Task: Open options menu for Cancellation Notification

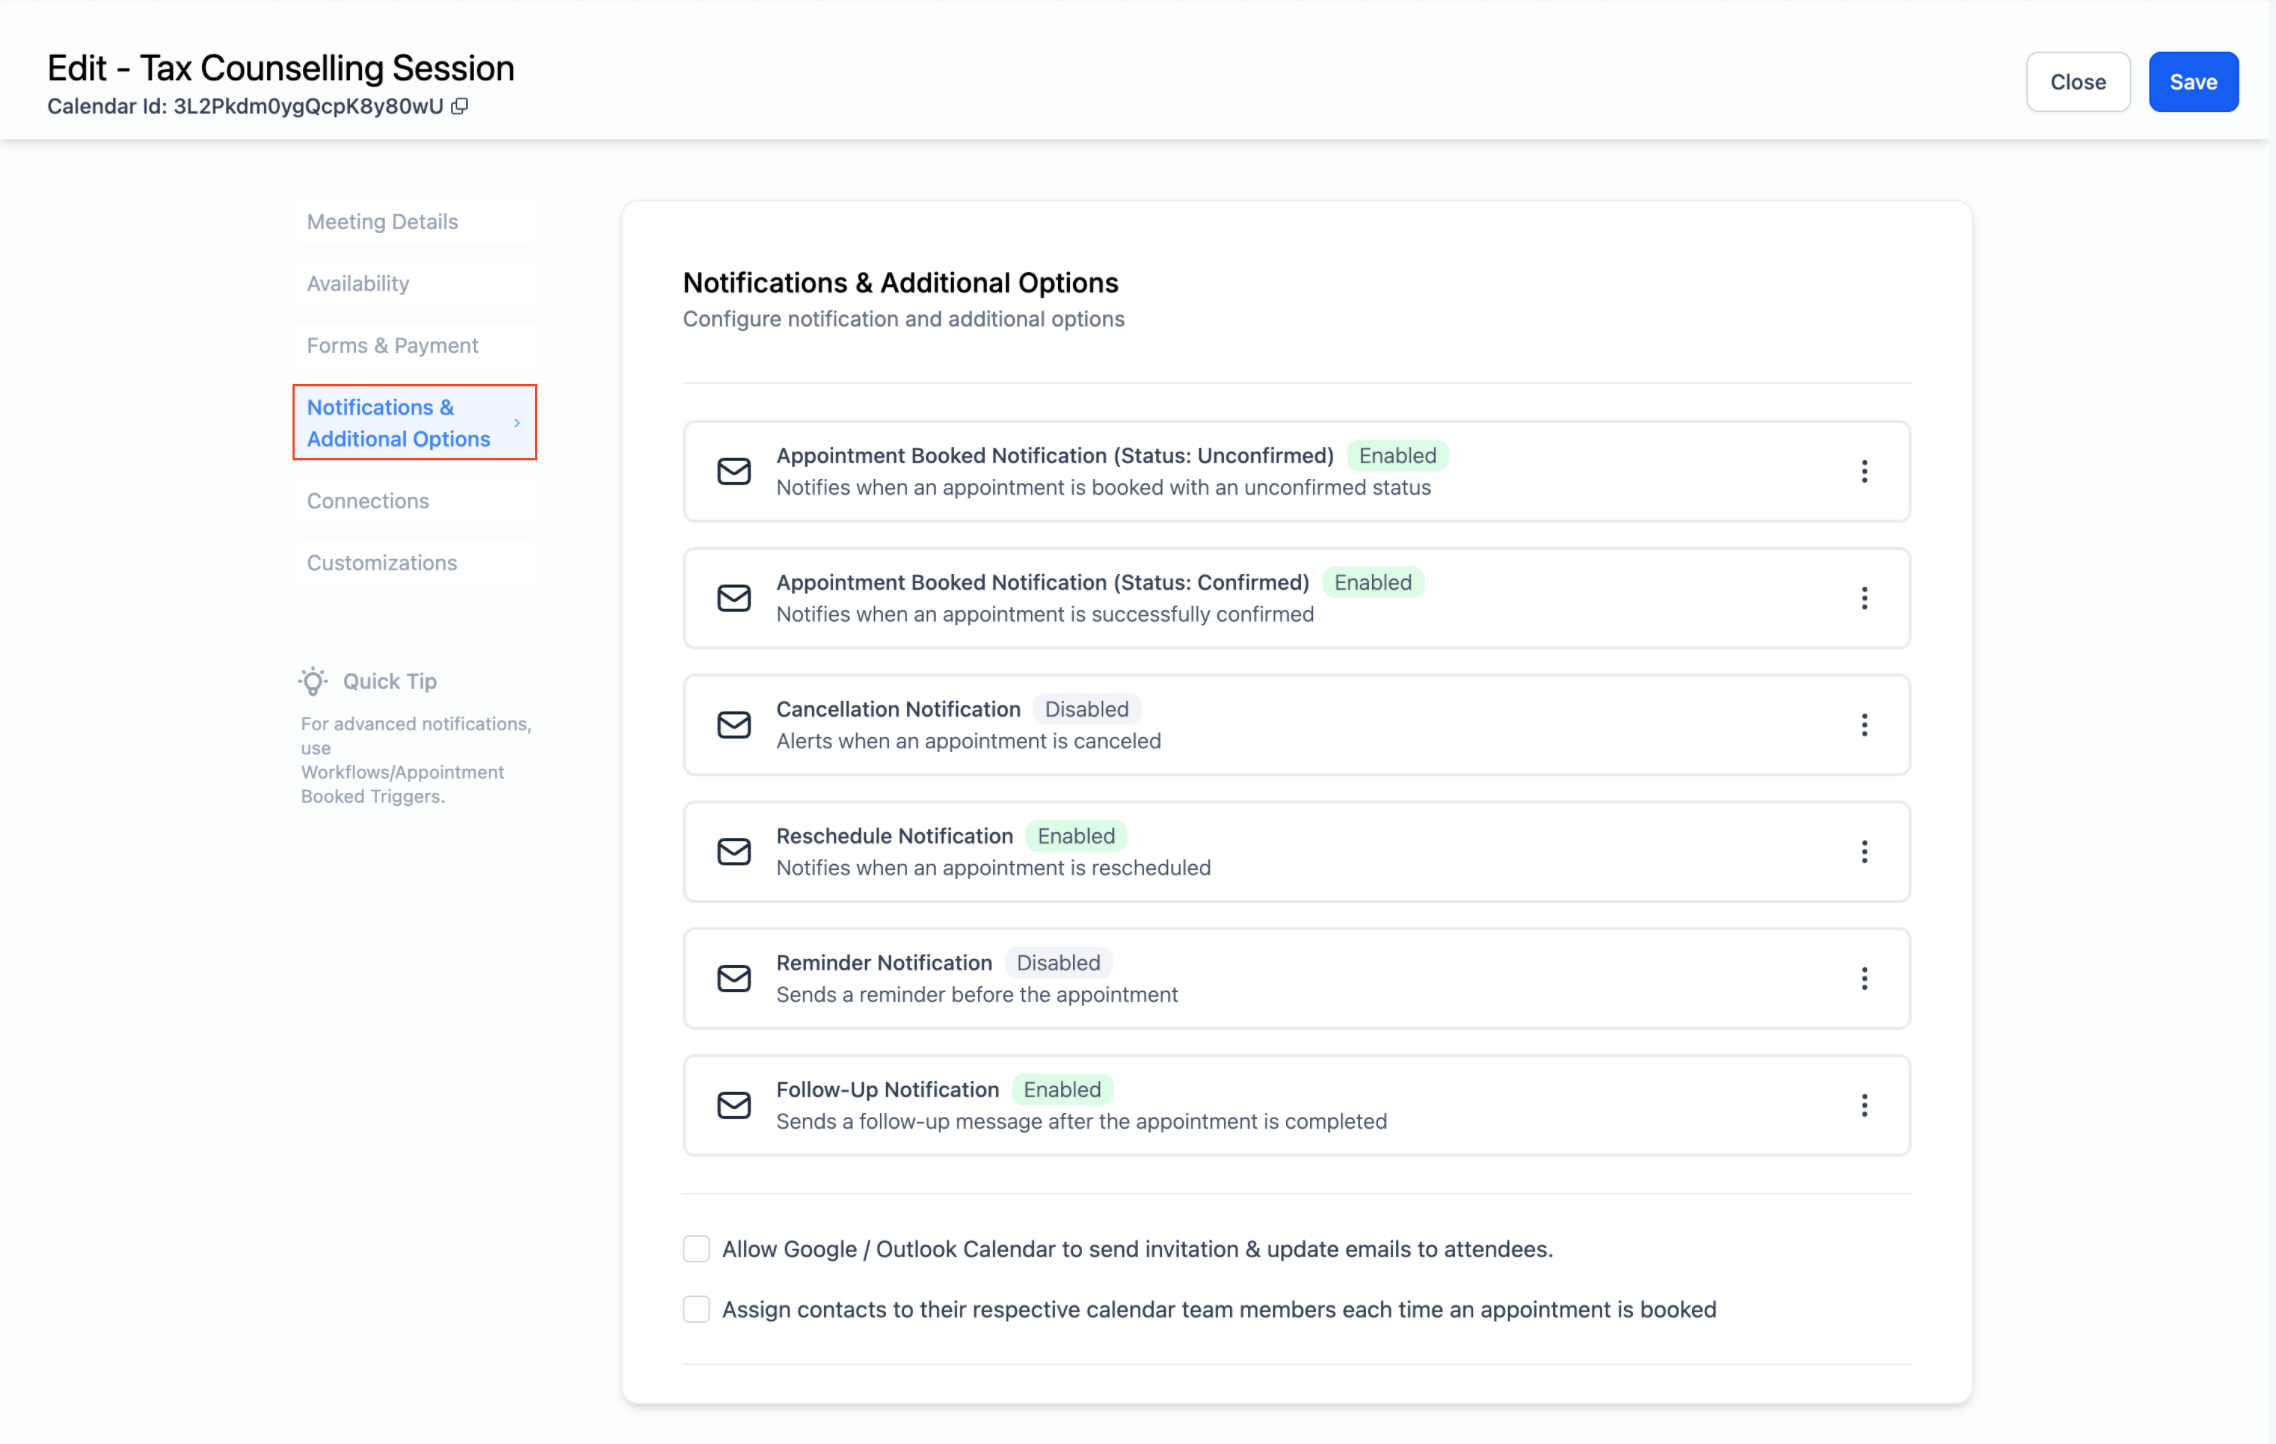Action: (x=1865, y=725)
